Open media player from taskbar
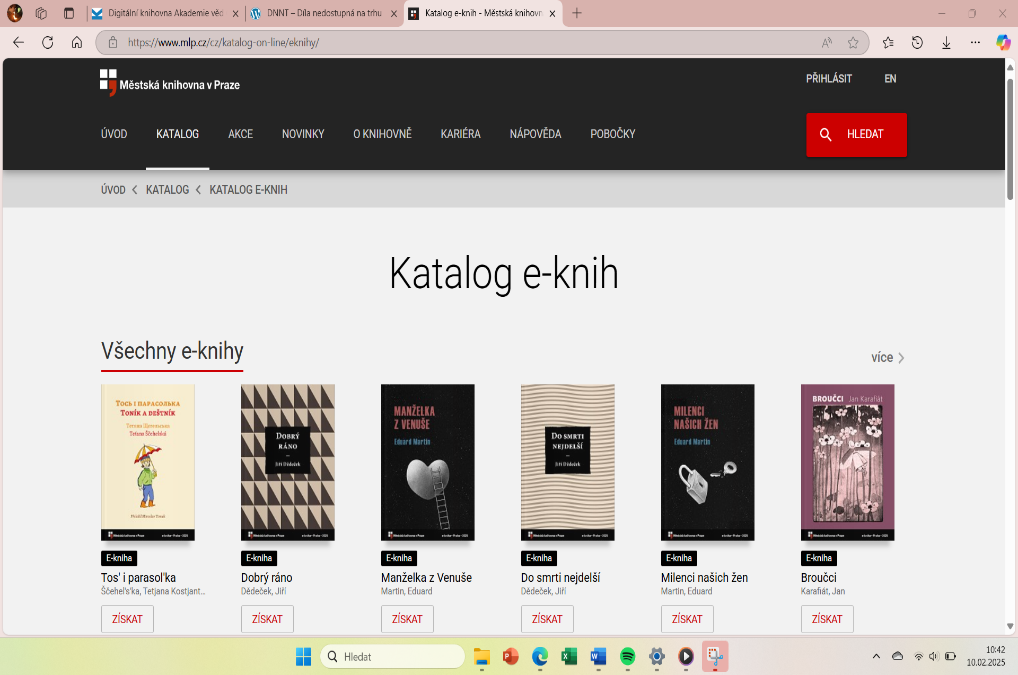Viewport: 1018px width, 675px height. (686, 657)
